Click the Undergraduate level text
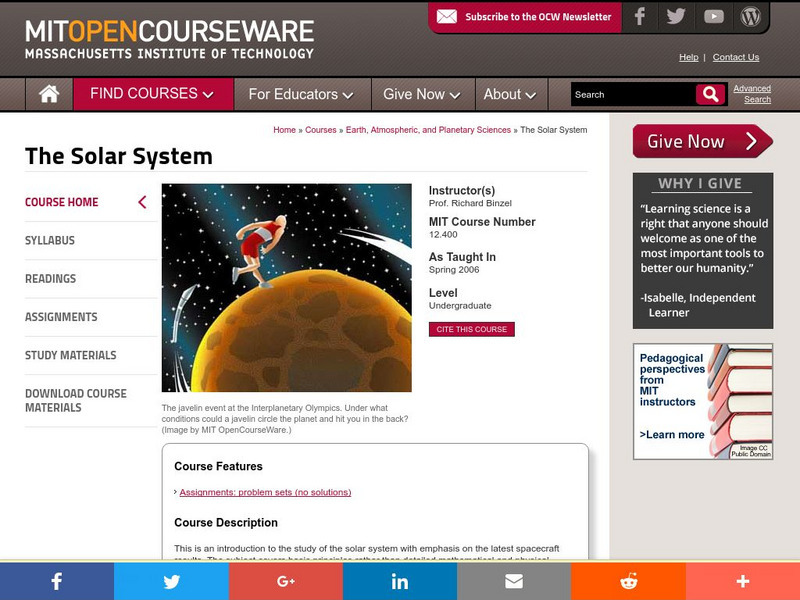 pos(460,306)
